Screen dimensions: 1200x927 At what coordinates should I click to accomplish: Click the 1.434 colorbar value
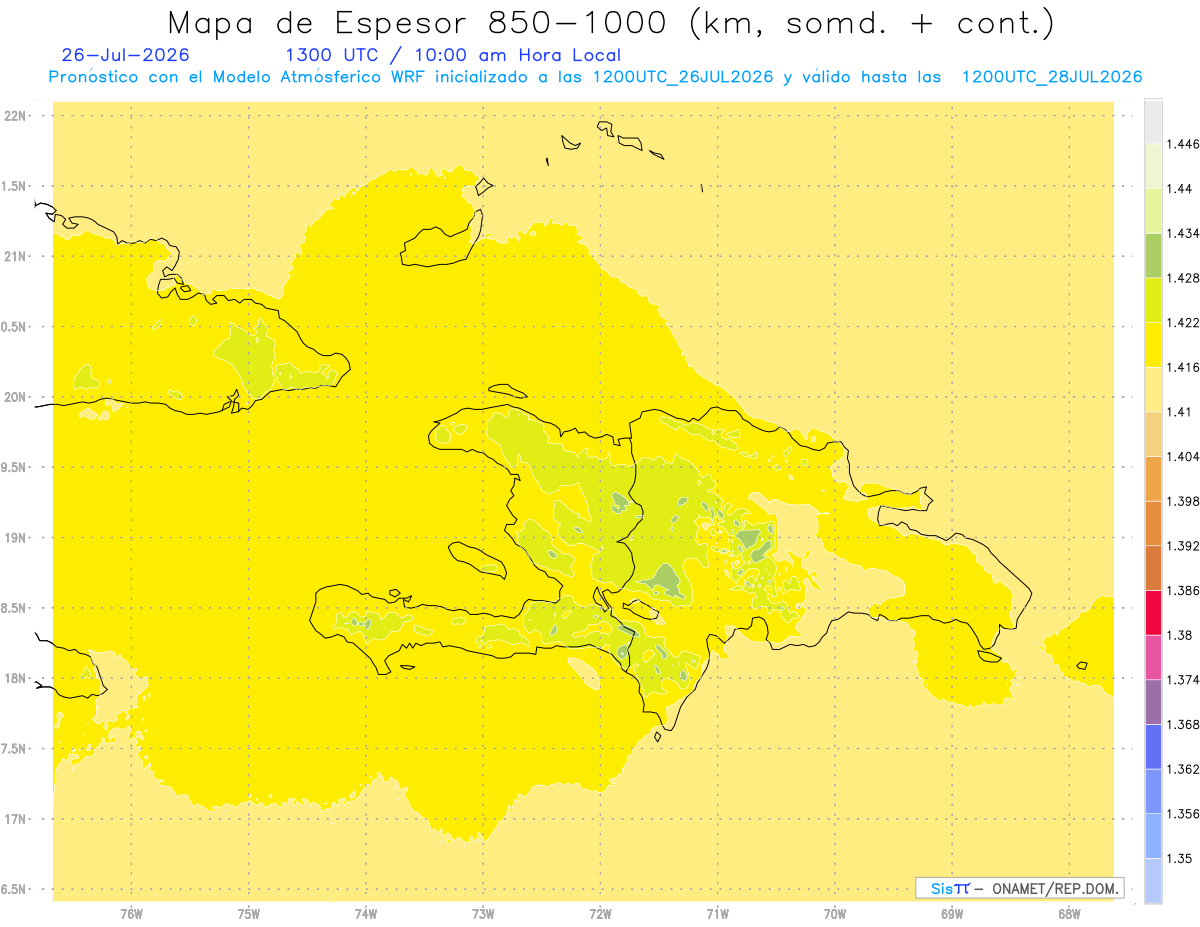1183,234
